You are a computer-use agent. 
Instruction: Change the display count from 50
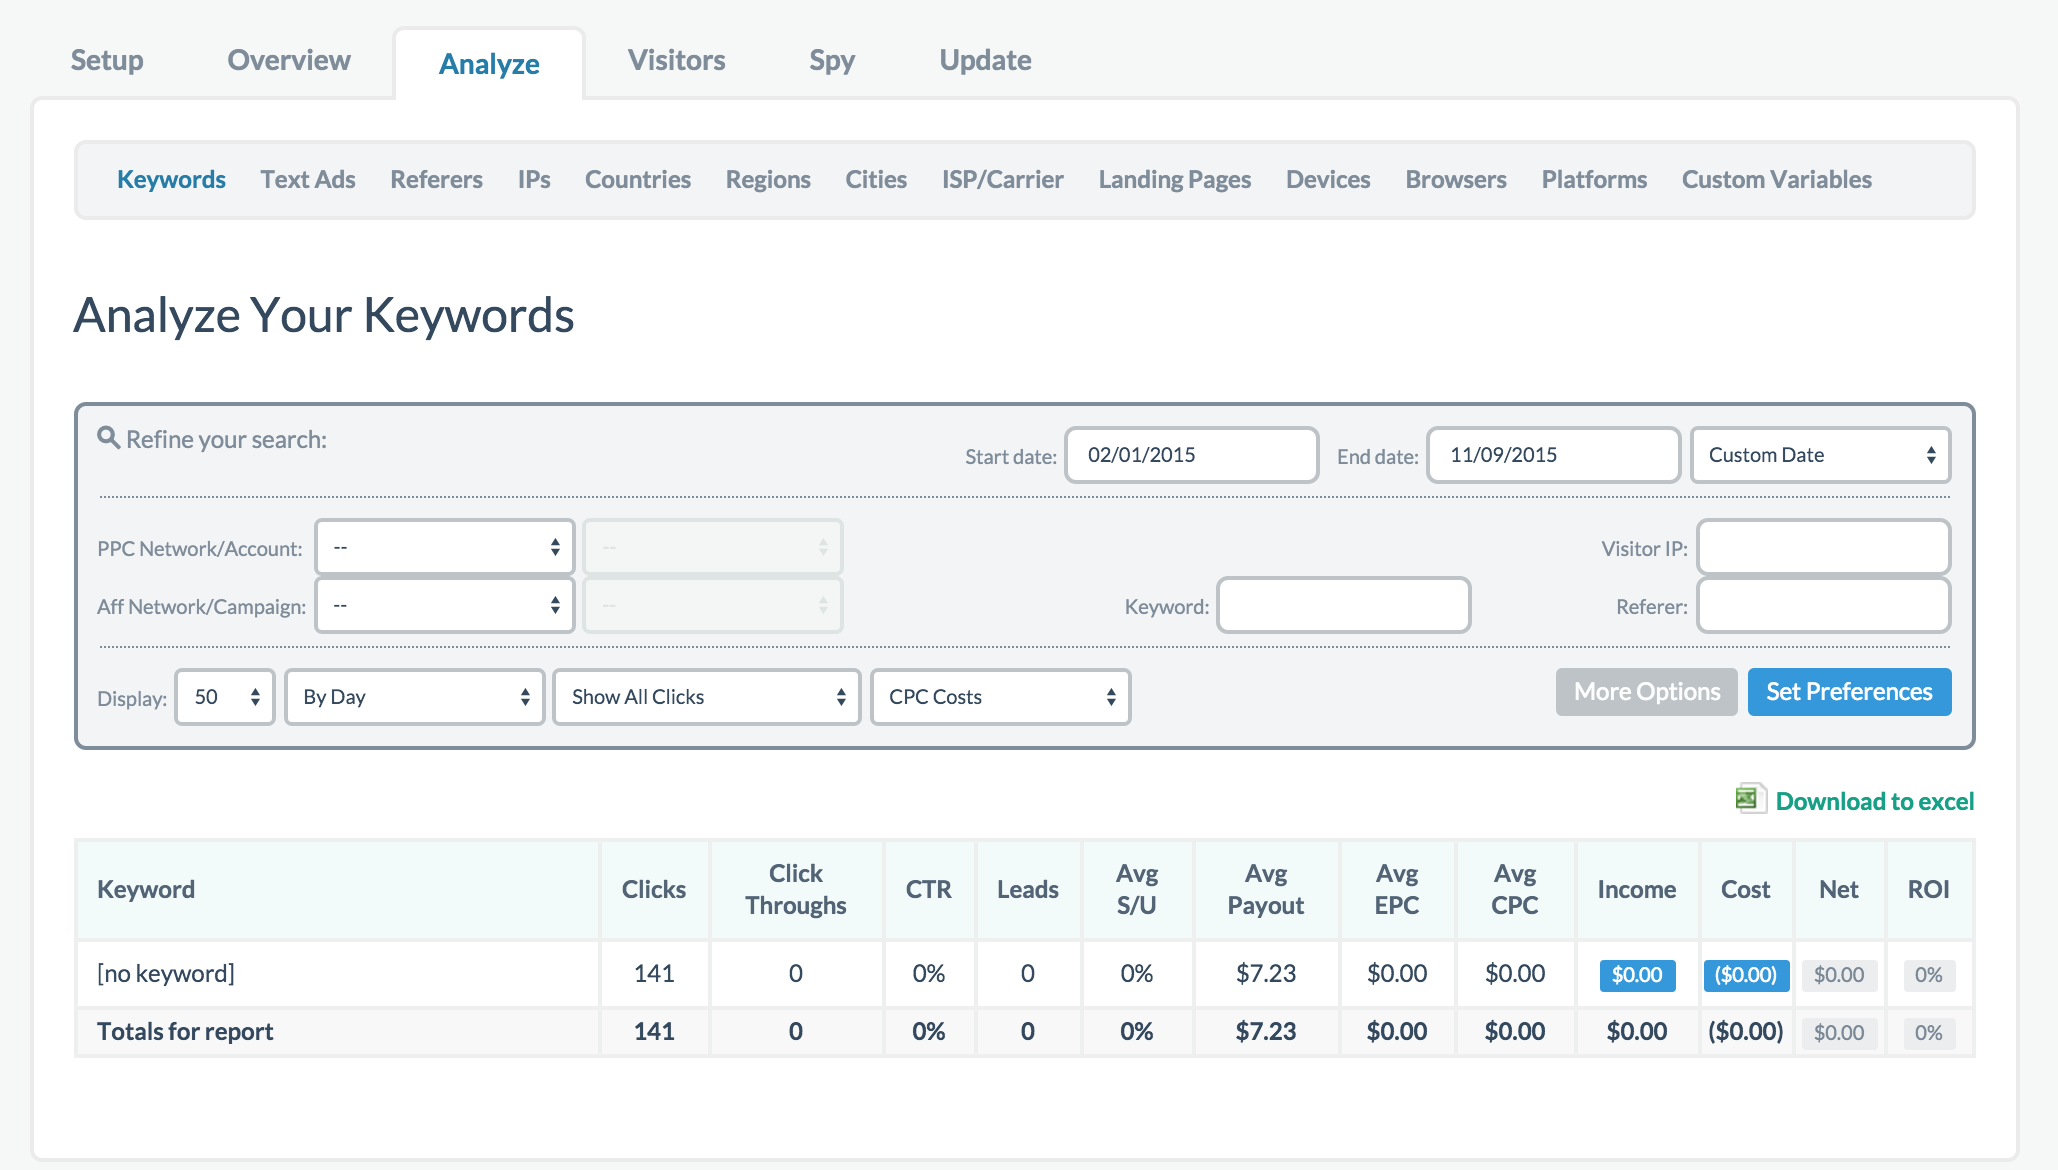(225, 697)
